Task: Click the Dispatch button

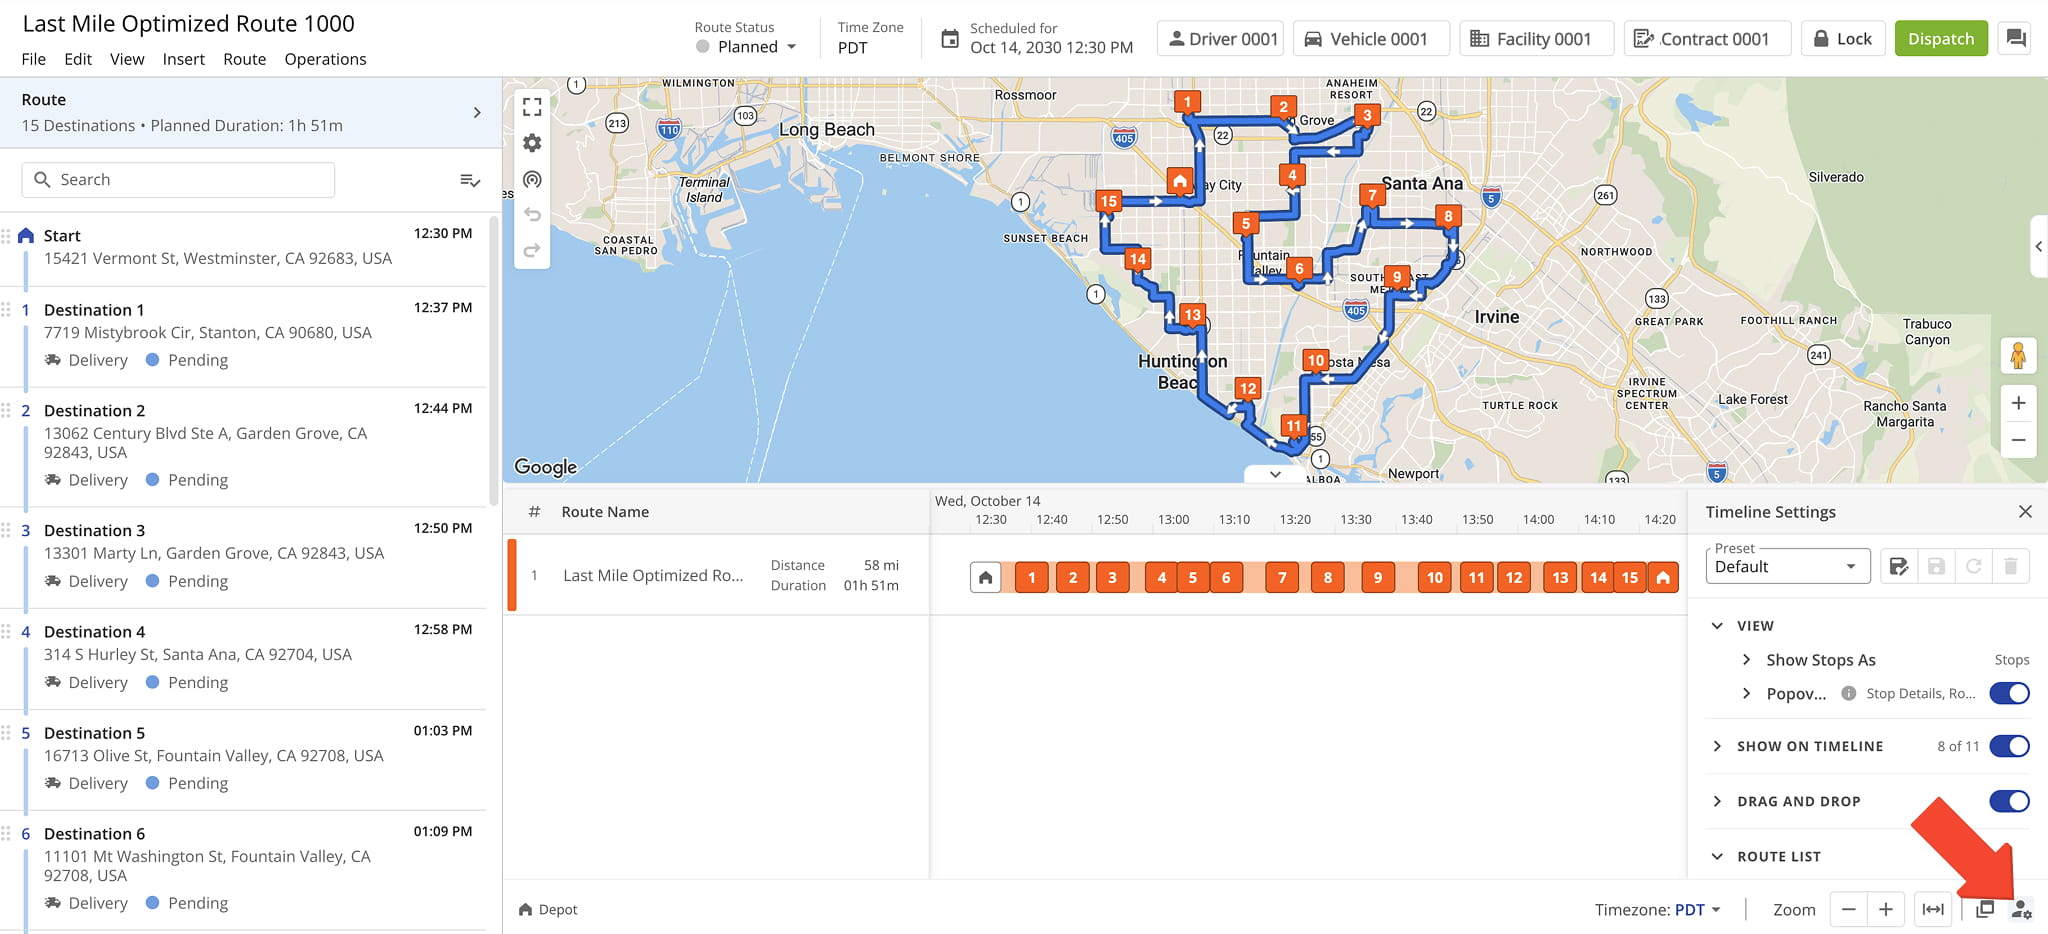Action: coord(1941,38)
